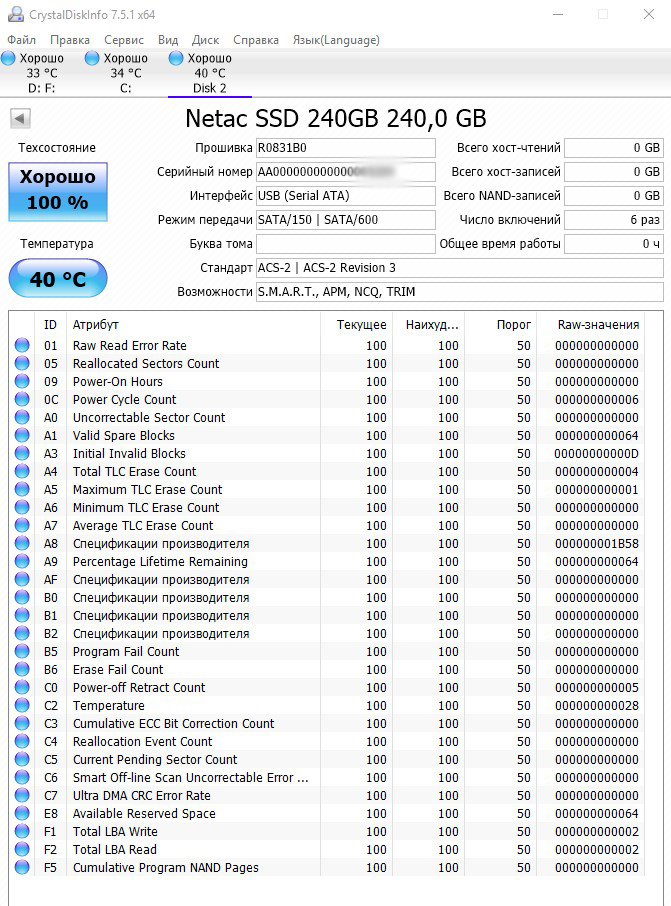
Task: Click status icon for Total TLC Erase Count
Action: point(22,471)
